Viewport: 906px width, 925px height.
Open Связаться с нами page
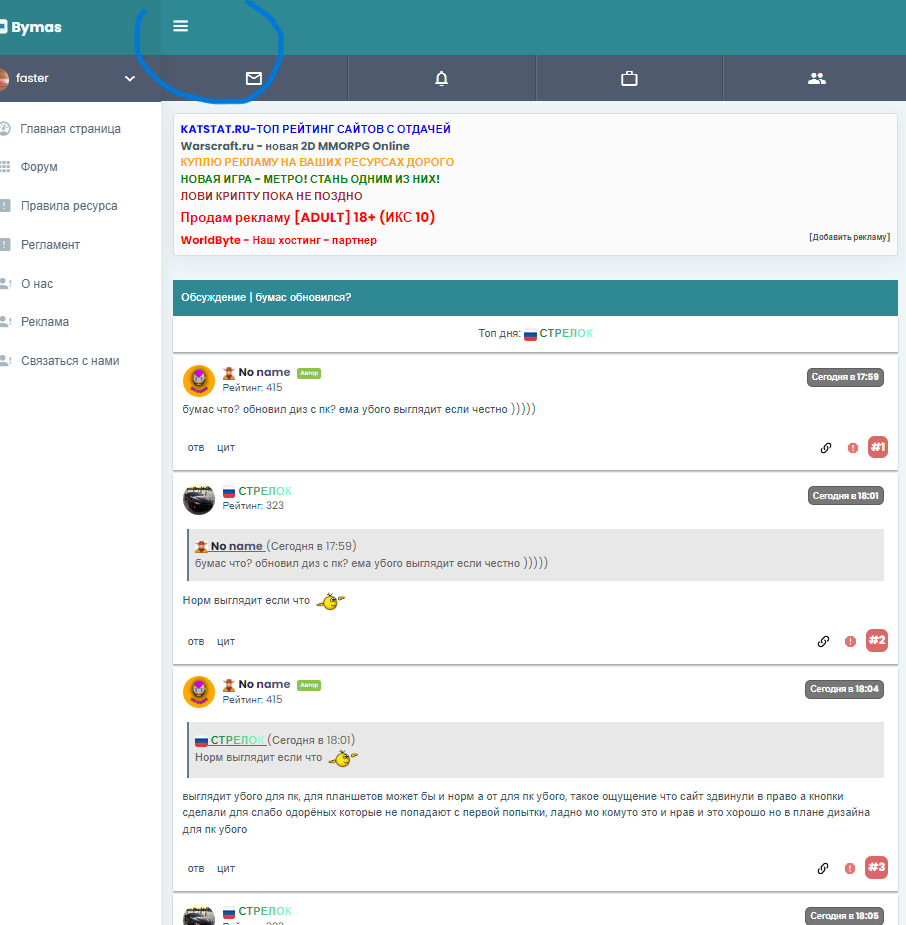tap(70, 361)
